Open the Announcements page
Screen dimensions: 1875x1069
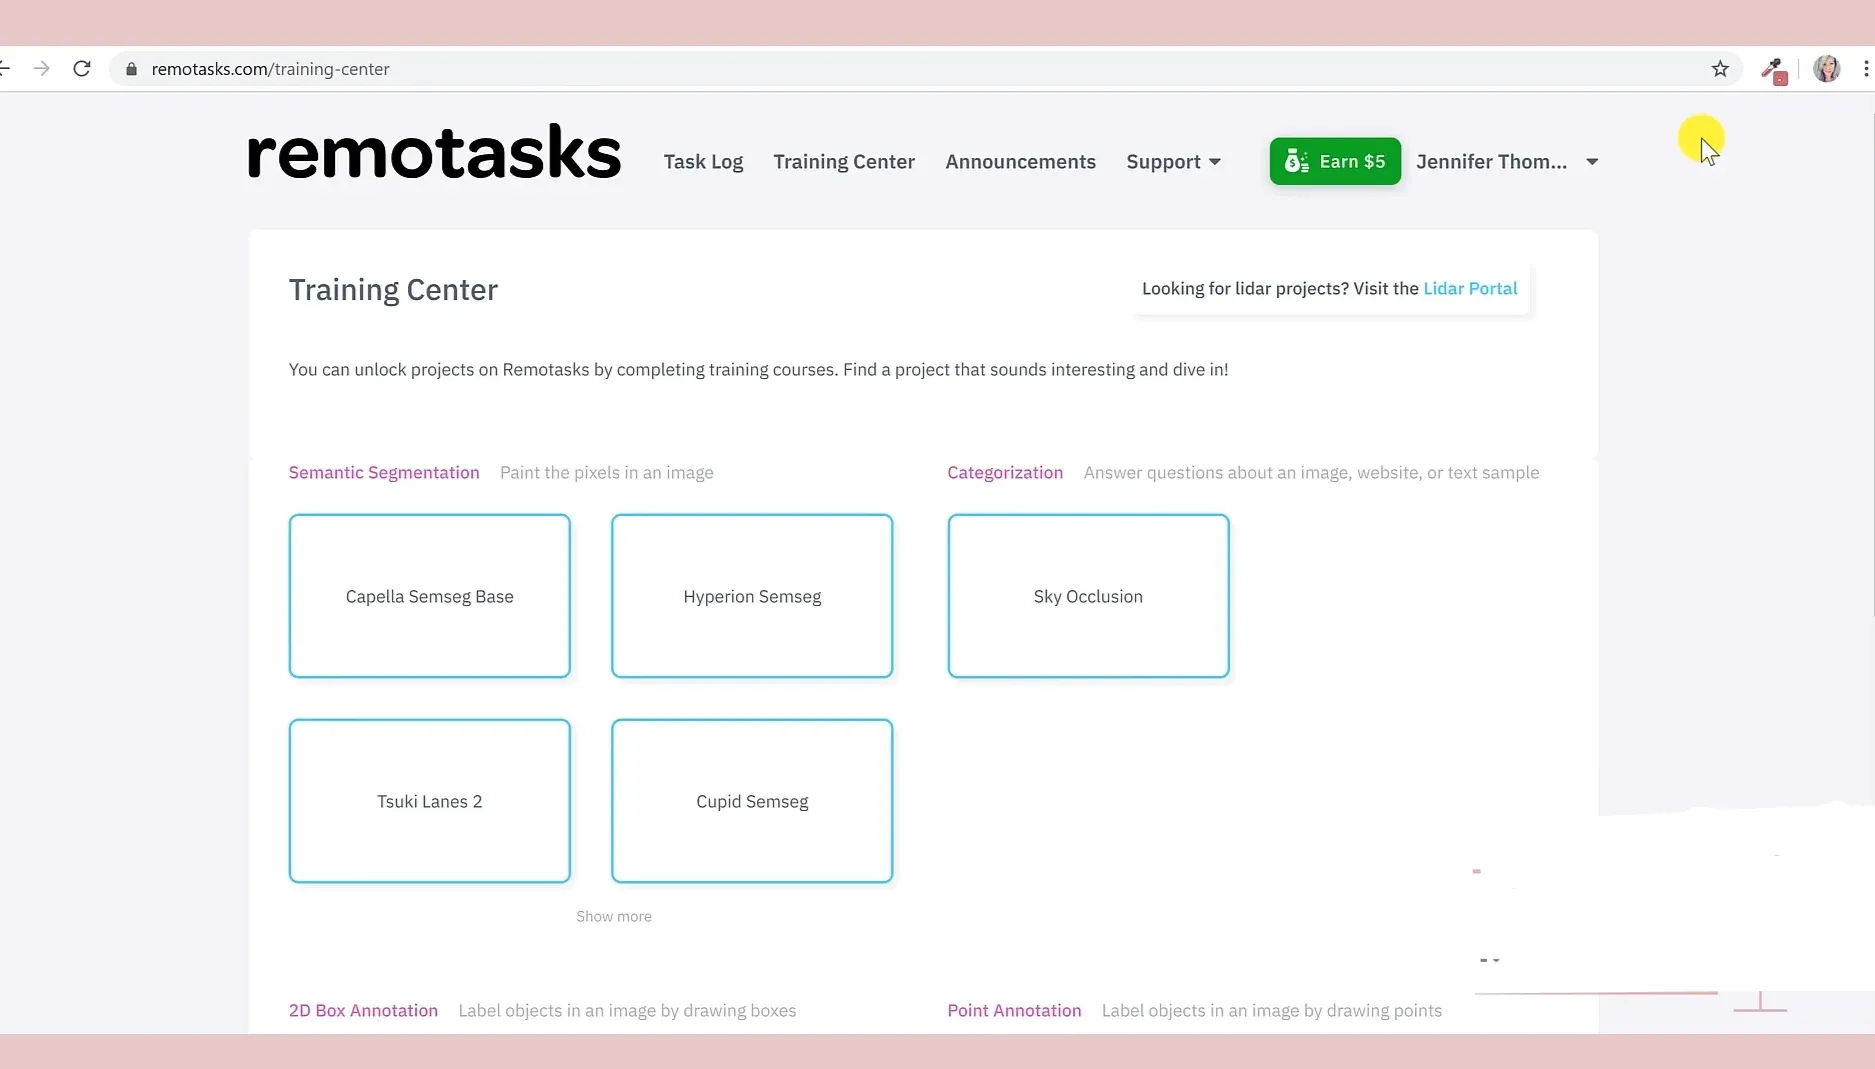(1020, 162)
